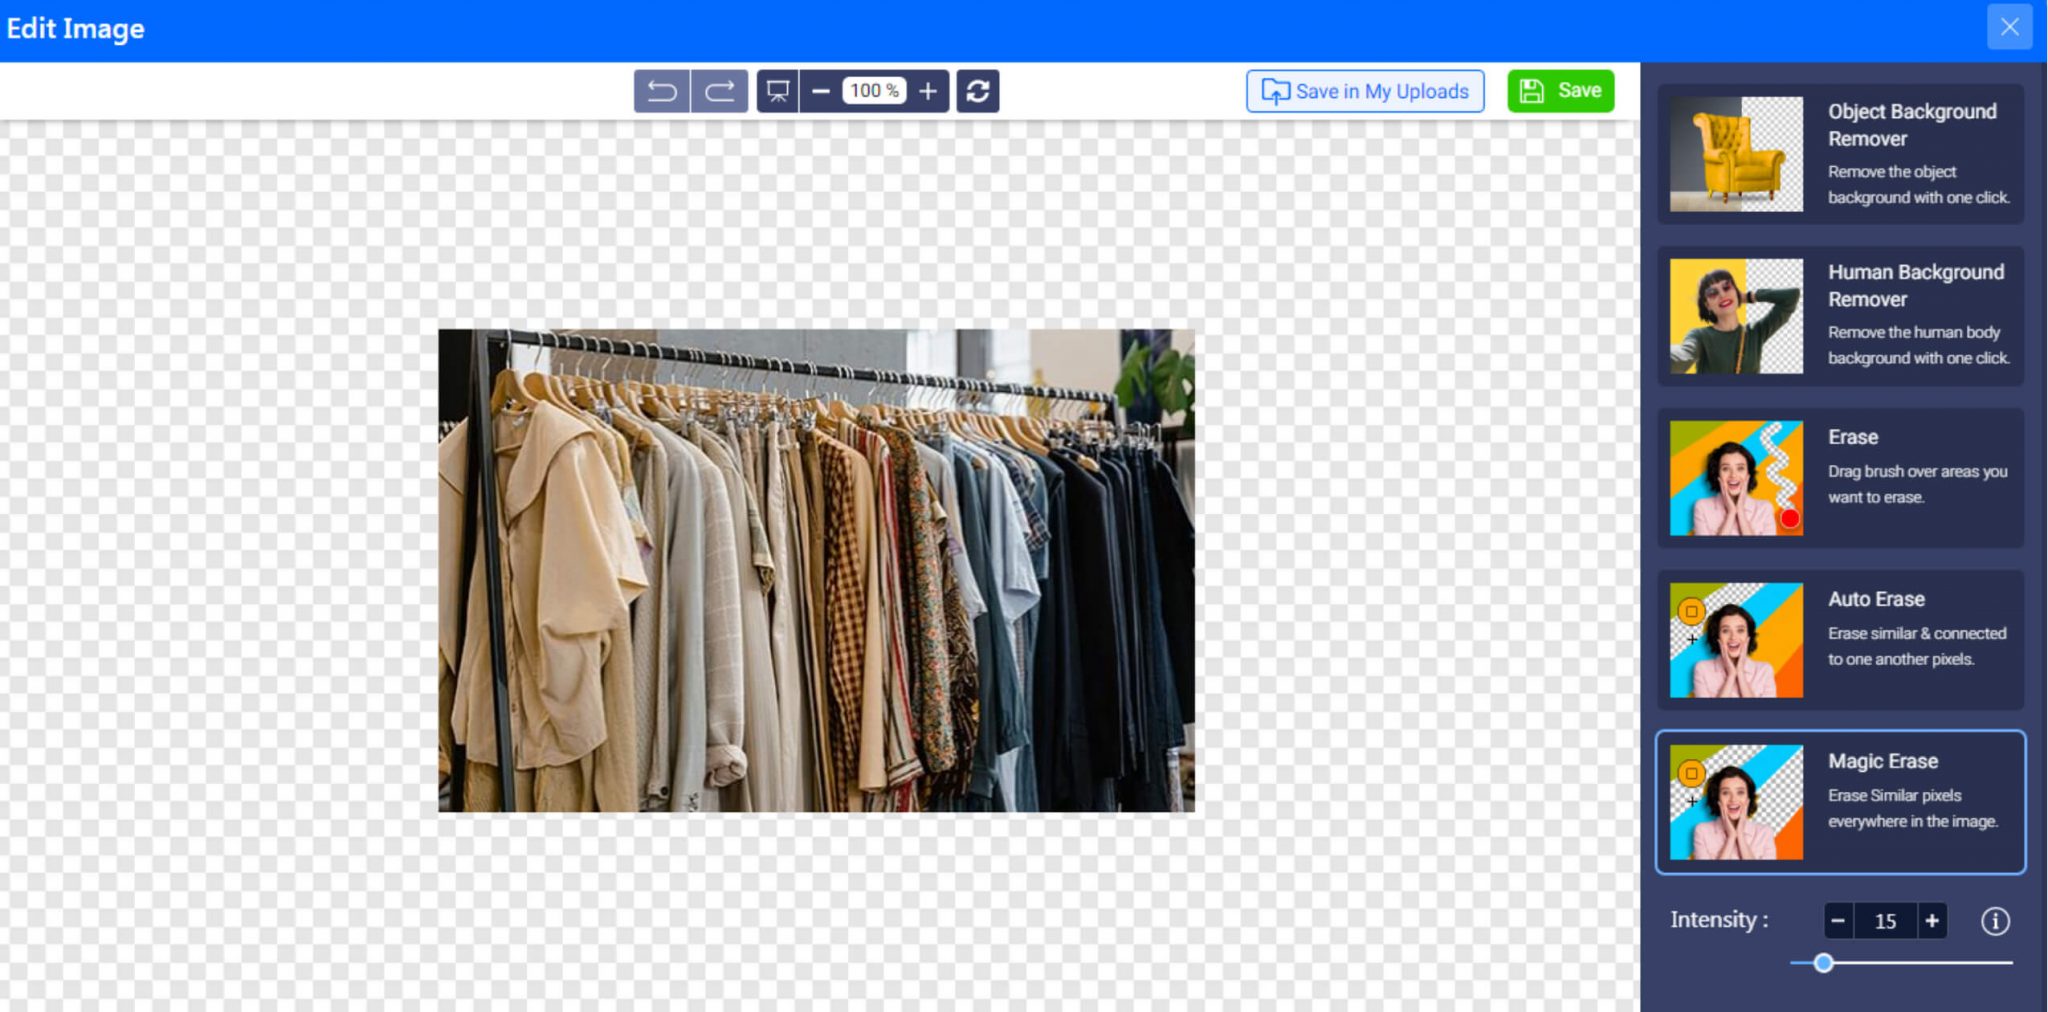Decrease Intensity with the minus stepper
Image resolution: width=2048 pixels, height=1012 pixels.
coord(1839,921)
